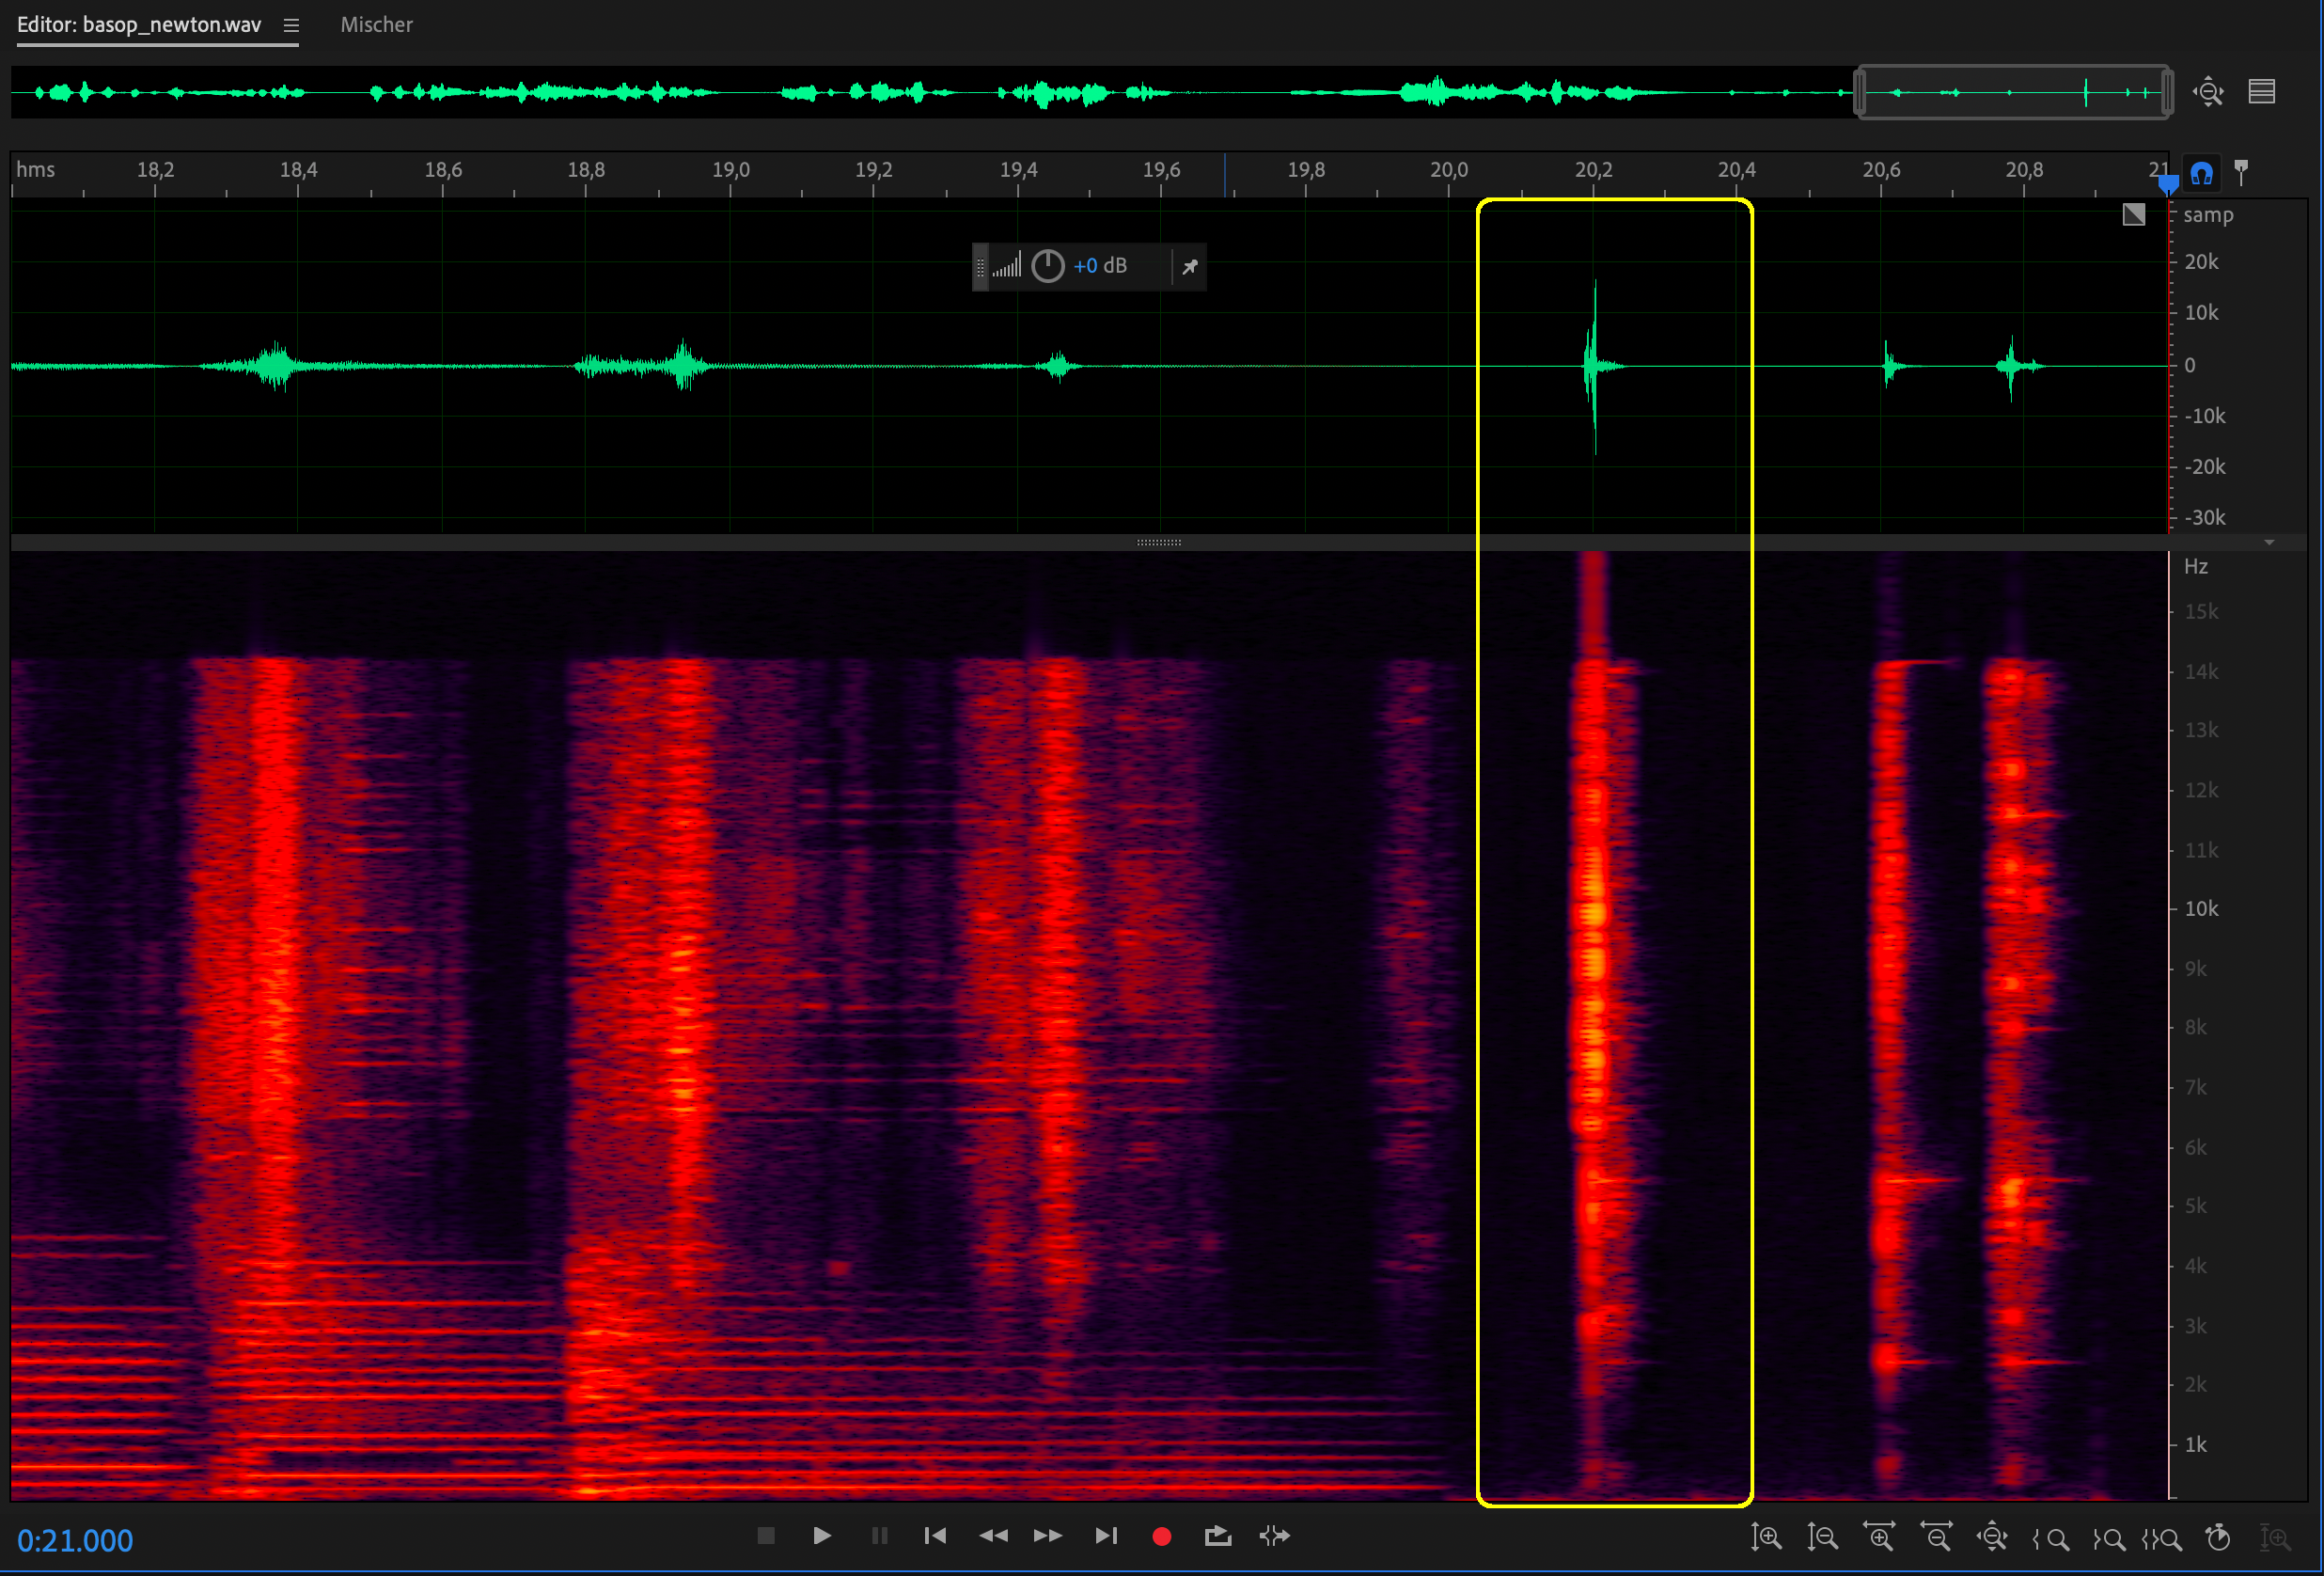Zoom to the selection in-point

(2050, 1539)
